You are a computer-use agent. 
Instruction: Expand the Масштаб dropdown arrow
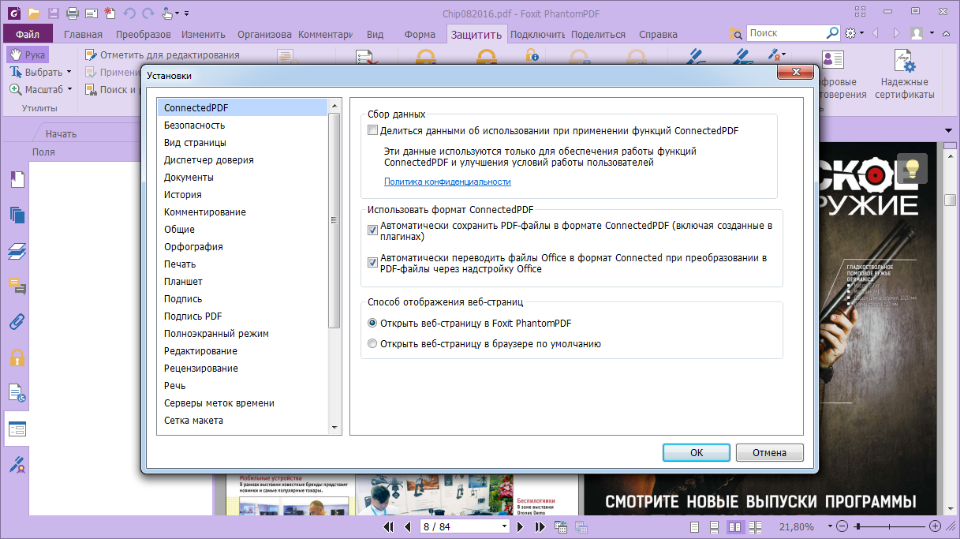point(70,89)
